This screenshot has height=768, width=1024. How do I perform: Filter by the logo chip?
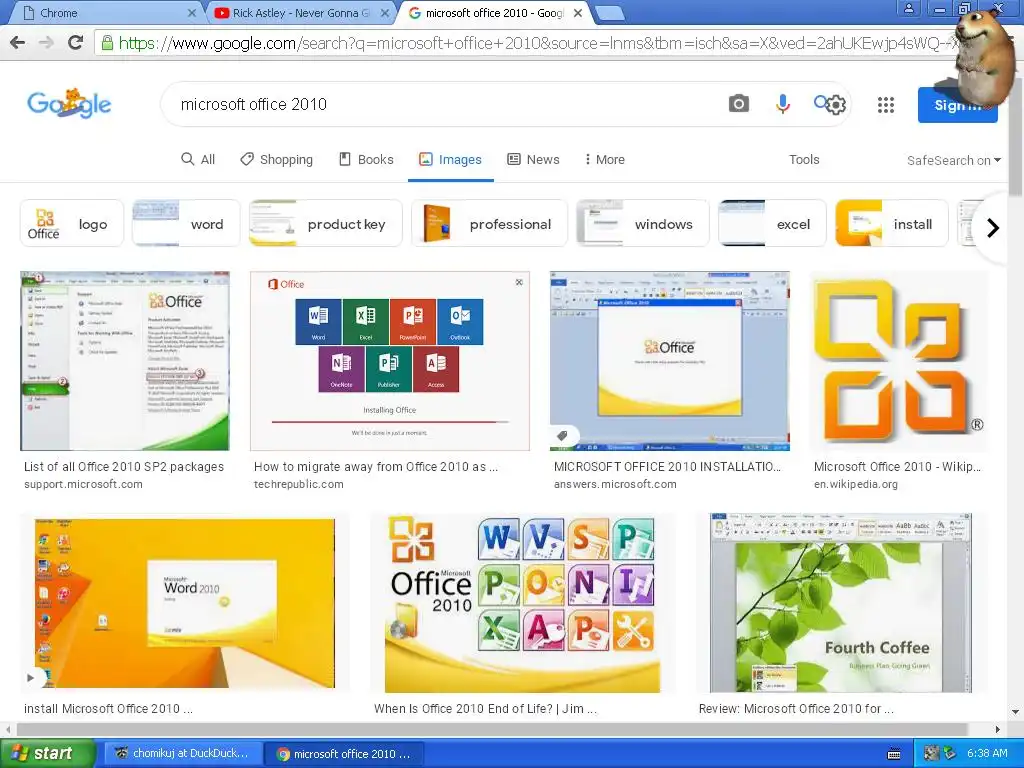point(72,223)
